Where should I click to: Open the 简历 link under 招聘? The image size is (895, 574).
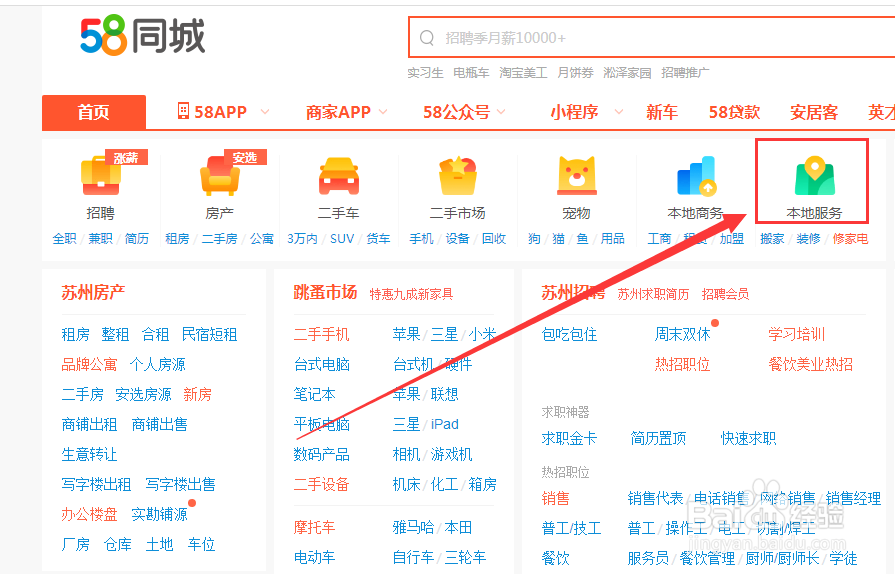(137, 239)
